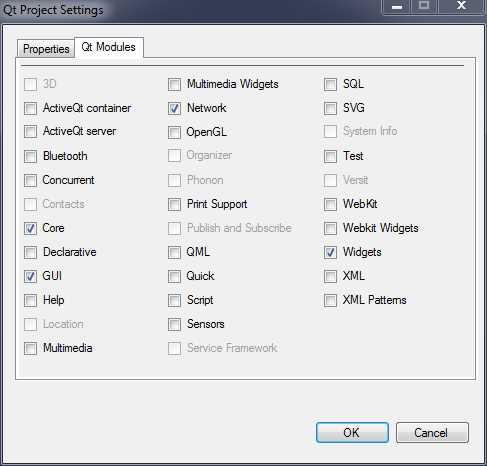The image size is (487, 466).
Task: Tick the QML module checkbox
Action: pyautogui.click(x=174, y=252)
